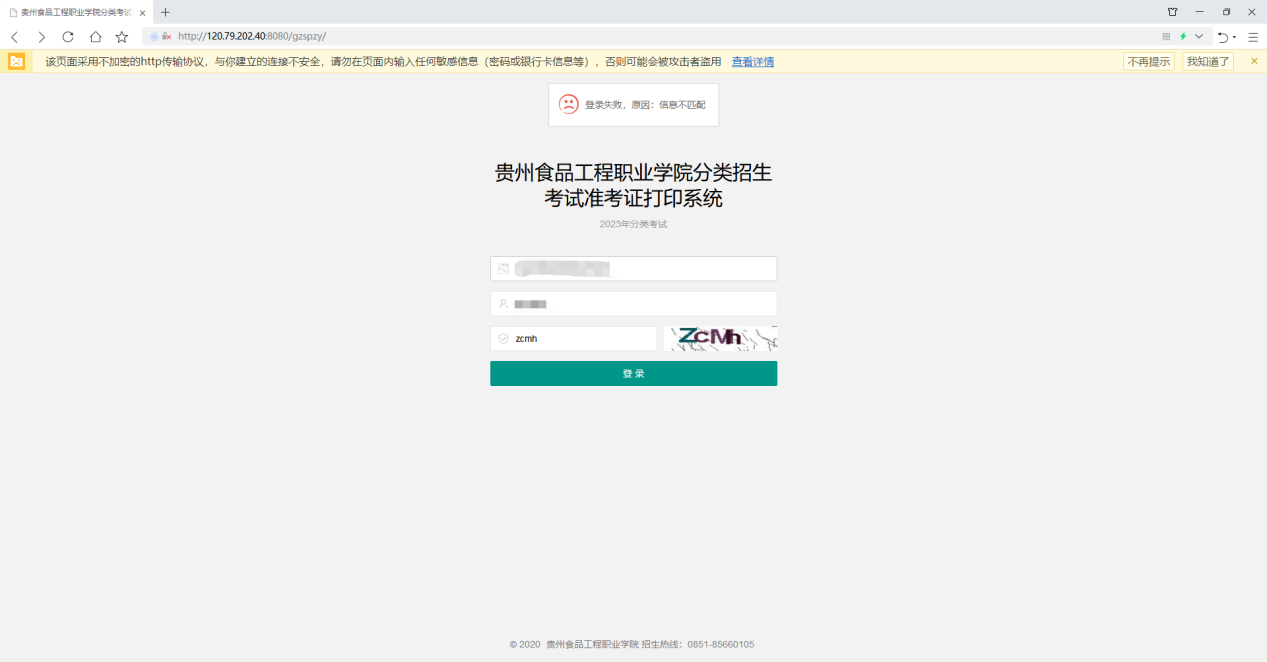Open the 查看详情 link in warning bar
This screenshot has width=1267, height=662.
(x=753, y=62)
